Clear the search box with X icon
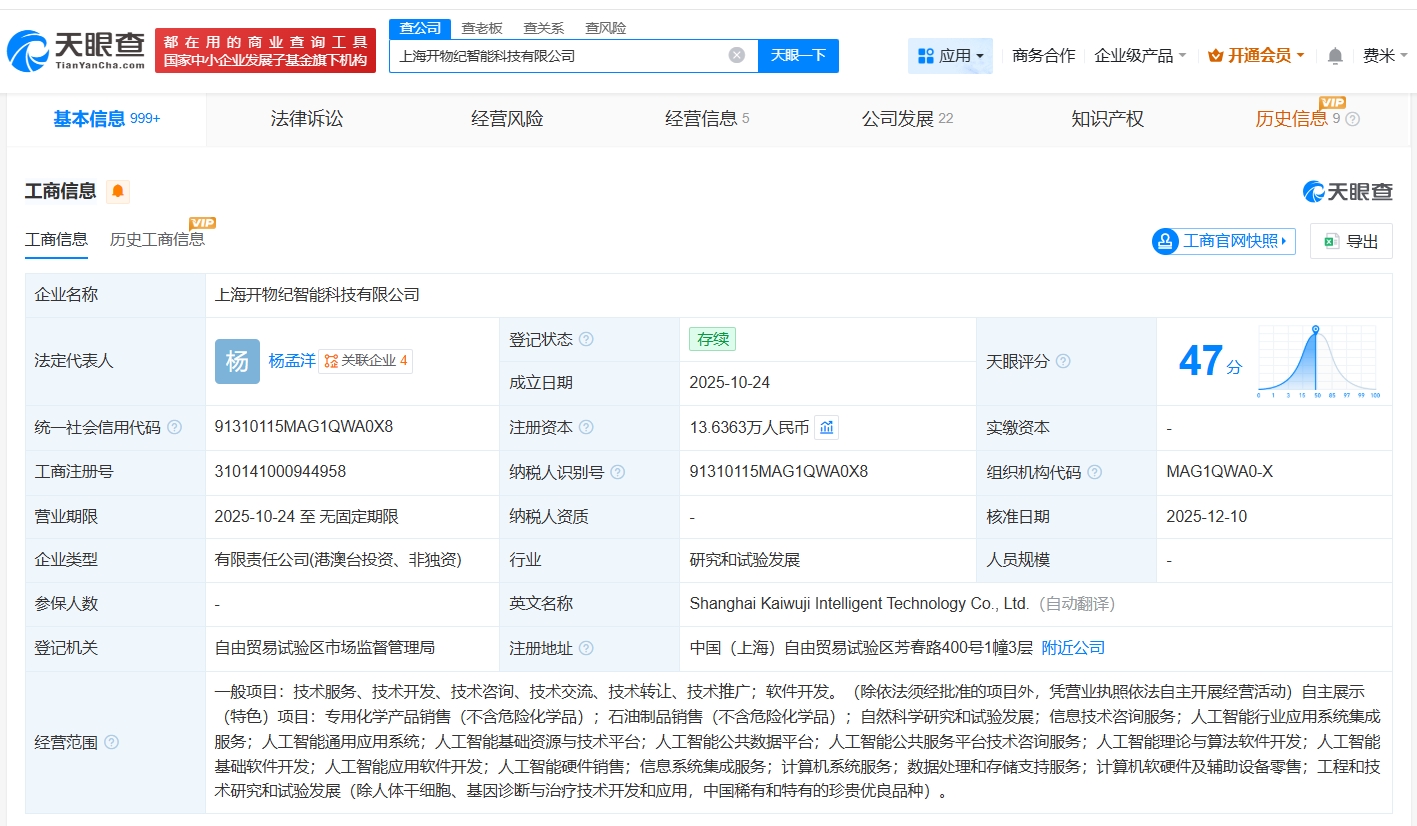 click(737, 56)
